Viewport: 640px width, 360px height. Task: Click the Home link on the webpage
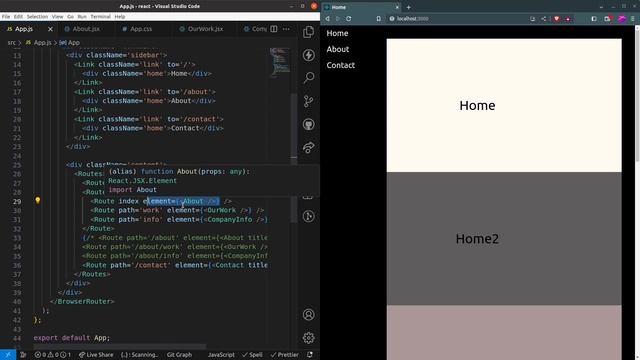click(x=337, y=33)
